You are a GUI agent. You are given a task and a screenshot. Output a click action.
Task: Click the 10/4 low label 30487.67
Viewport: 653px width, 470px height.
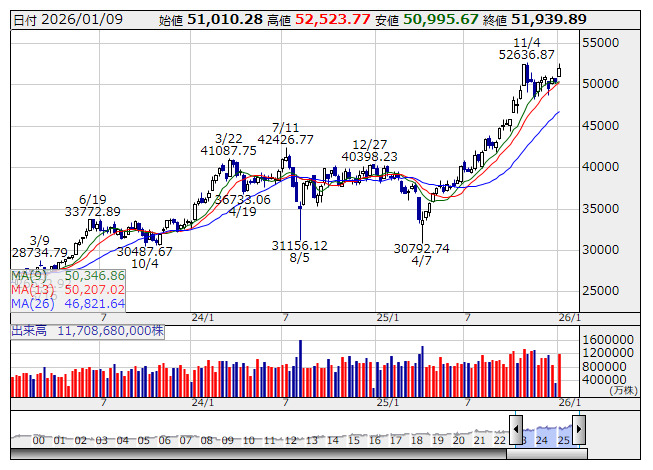(144, 251)
